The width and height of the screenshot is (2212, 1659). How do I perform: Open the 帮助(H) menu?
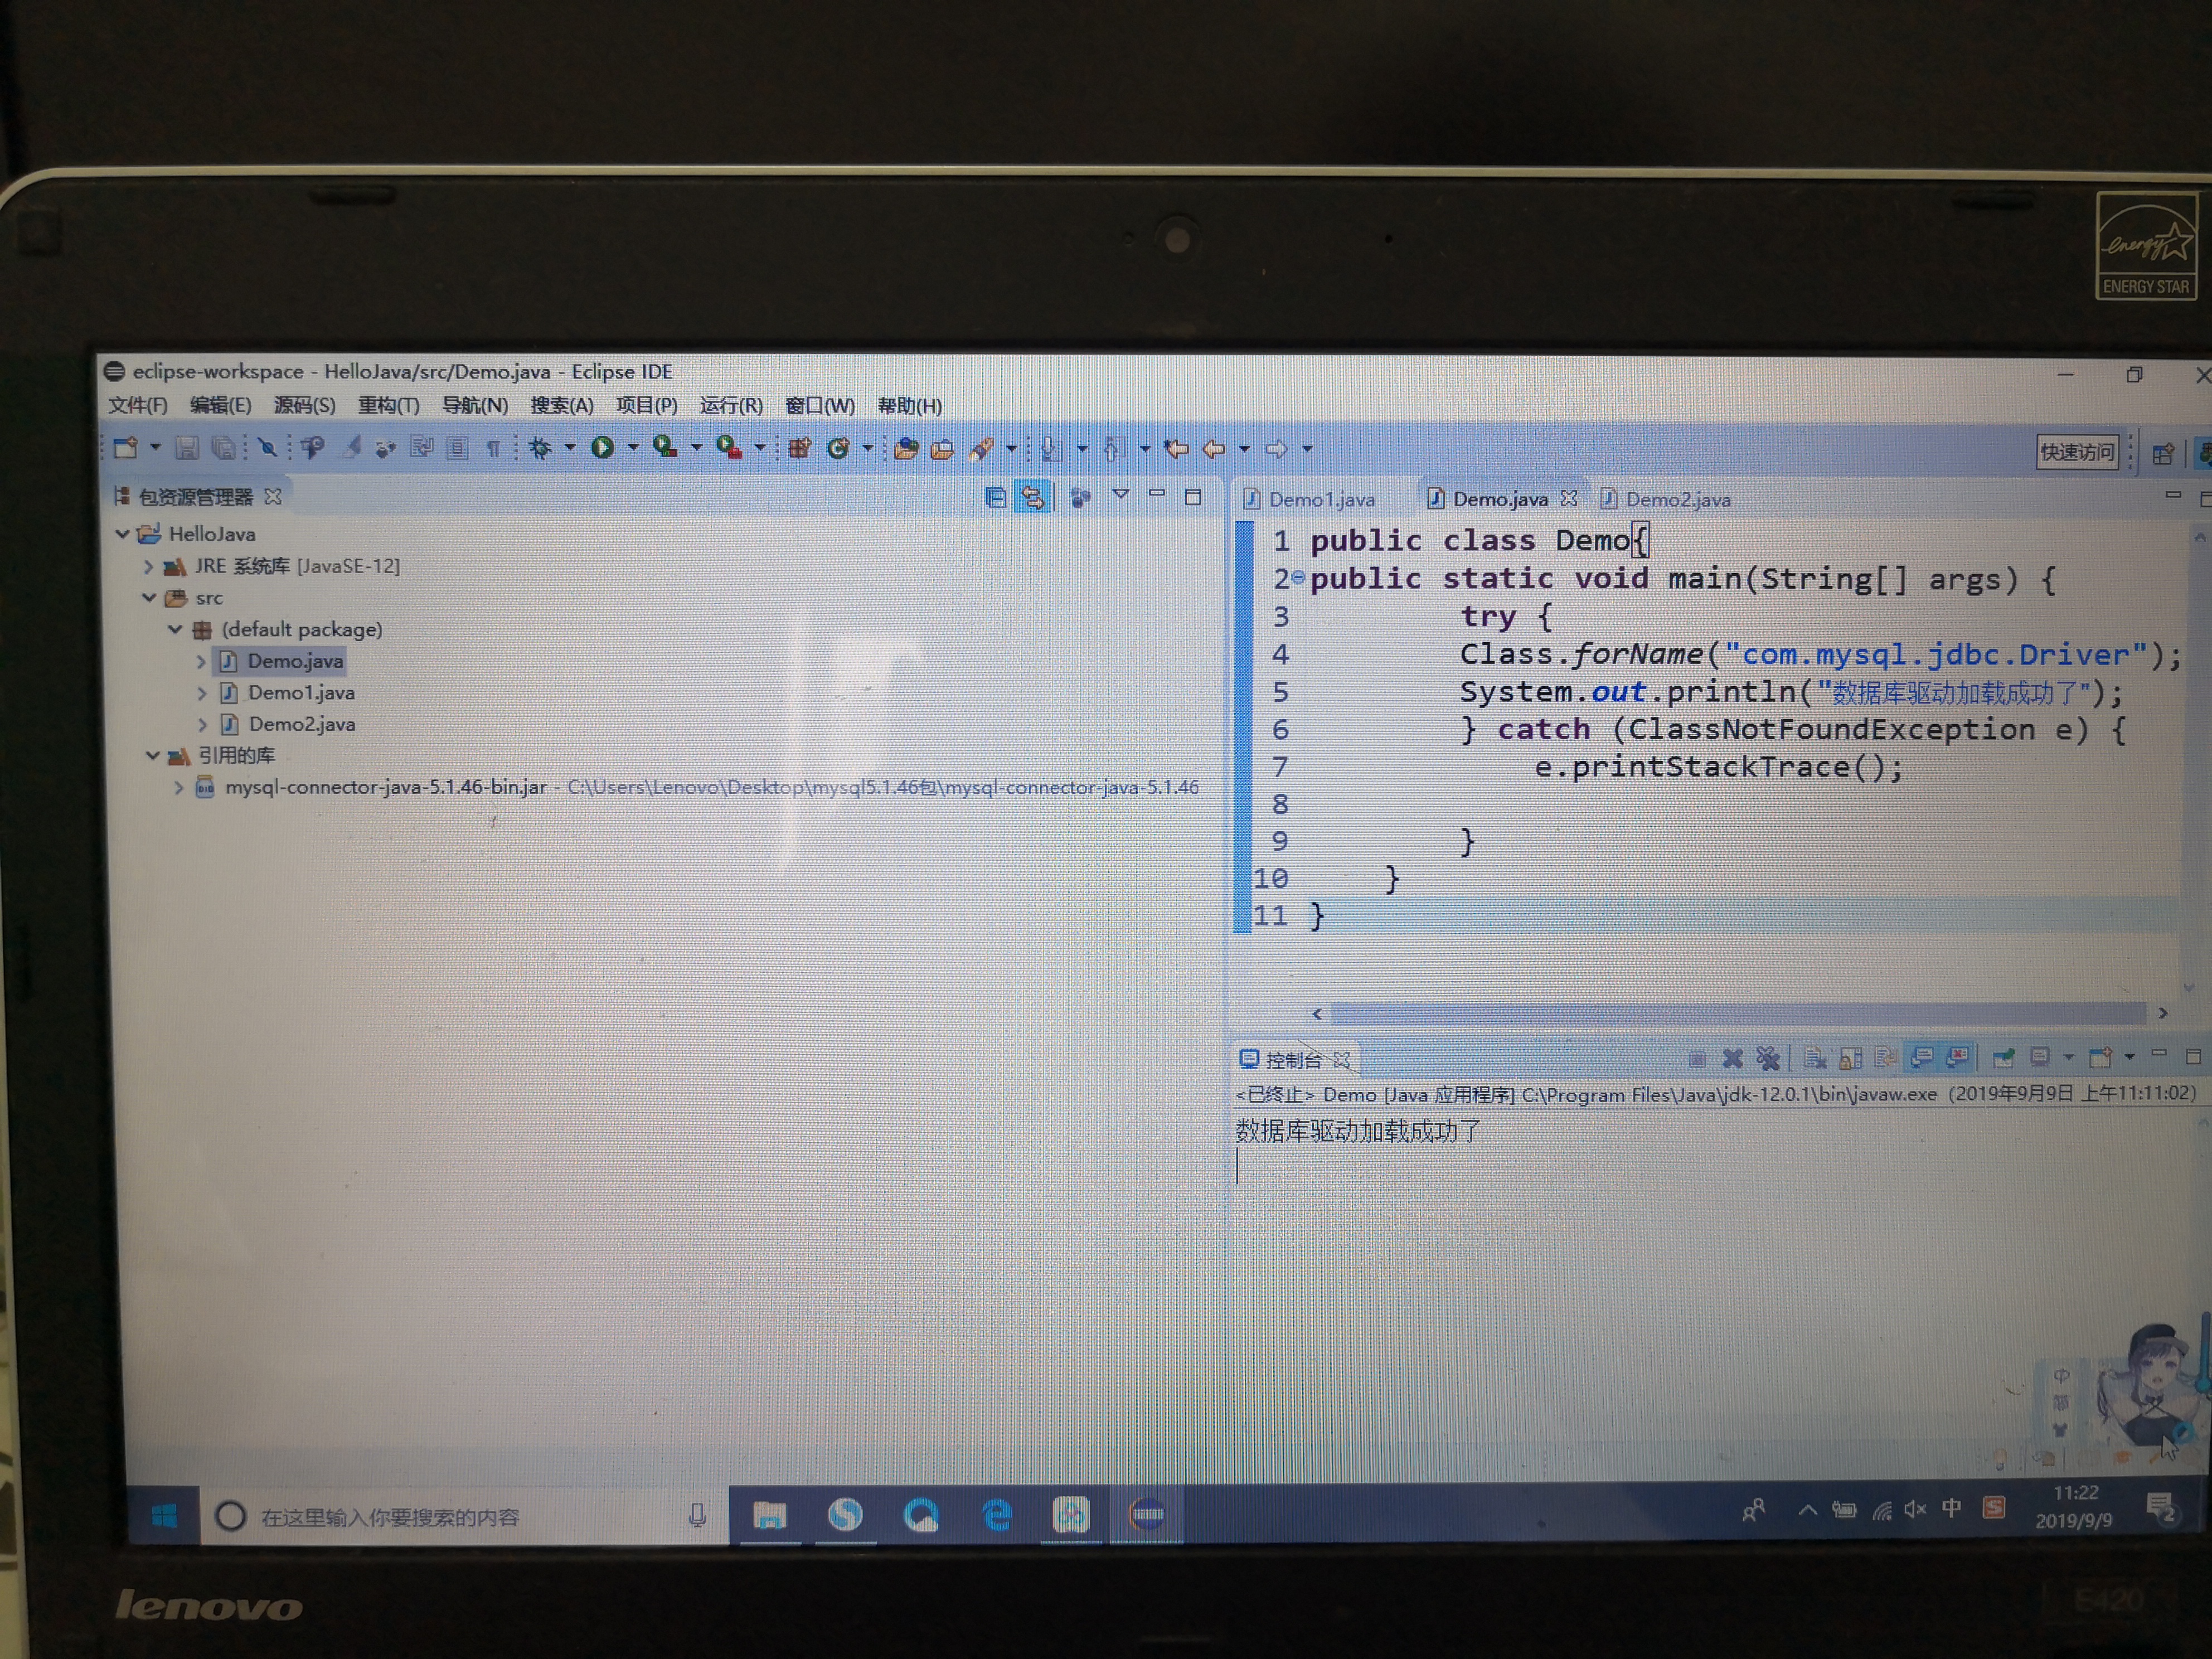point(909,405)
